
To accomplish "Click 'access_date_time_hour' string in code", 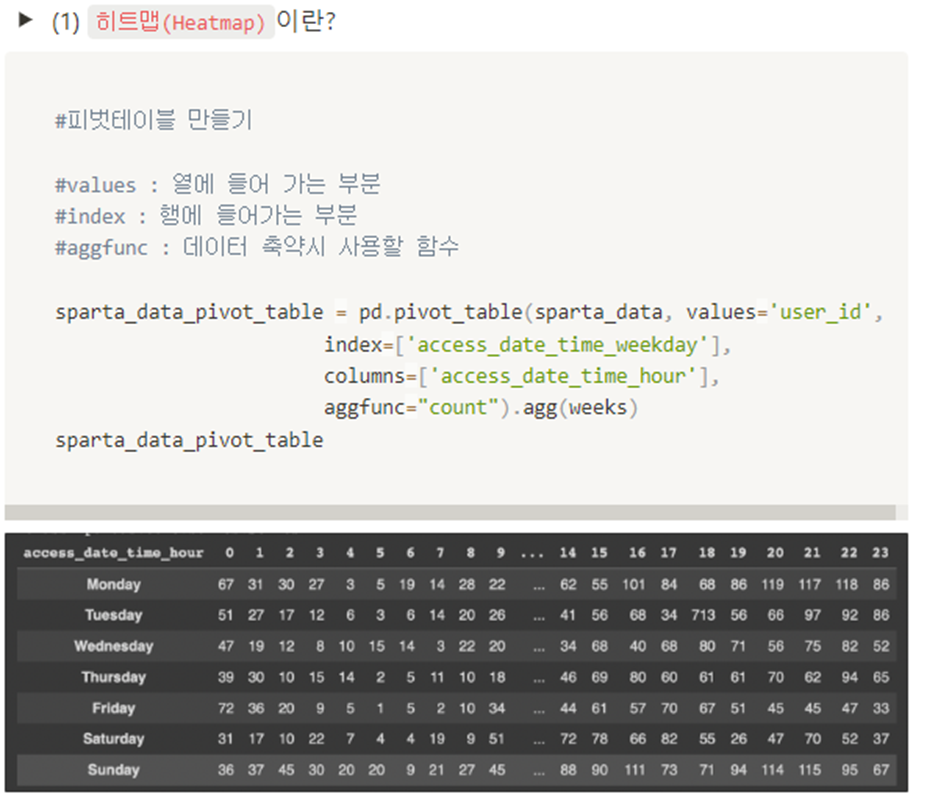I will [x=563, y=376].
